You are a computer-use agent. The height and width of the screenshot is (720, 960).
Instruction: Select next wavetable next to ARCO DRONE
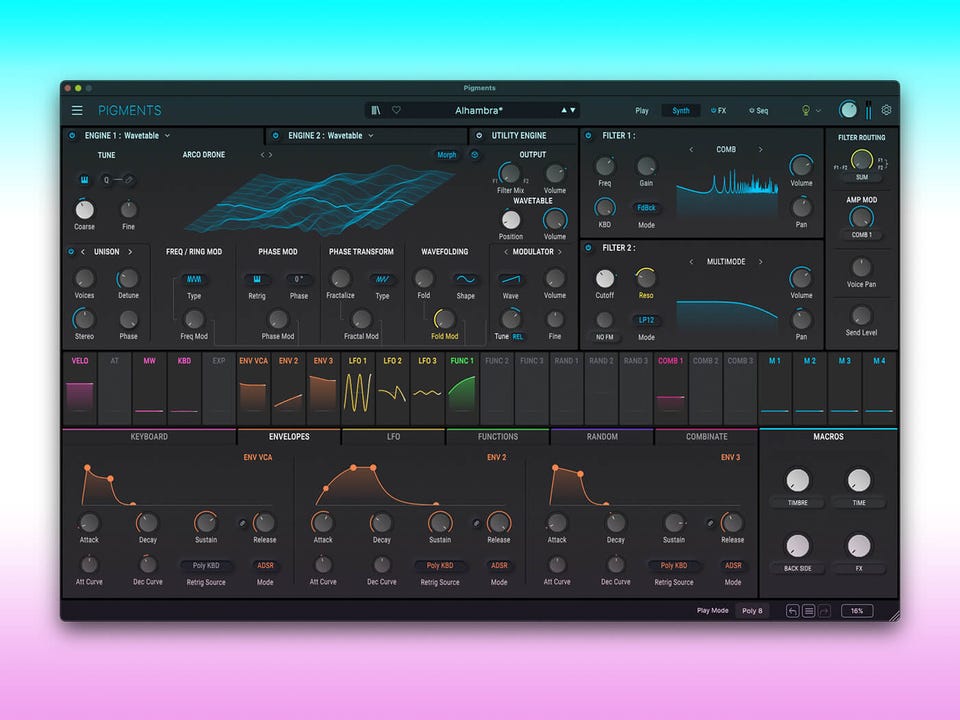tap(271, 155)
